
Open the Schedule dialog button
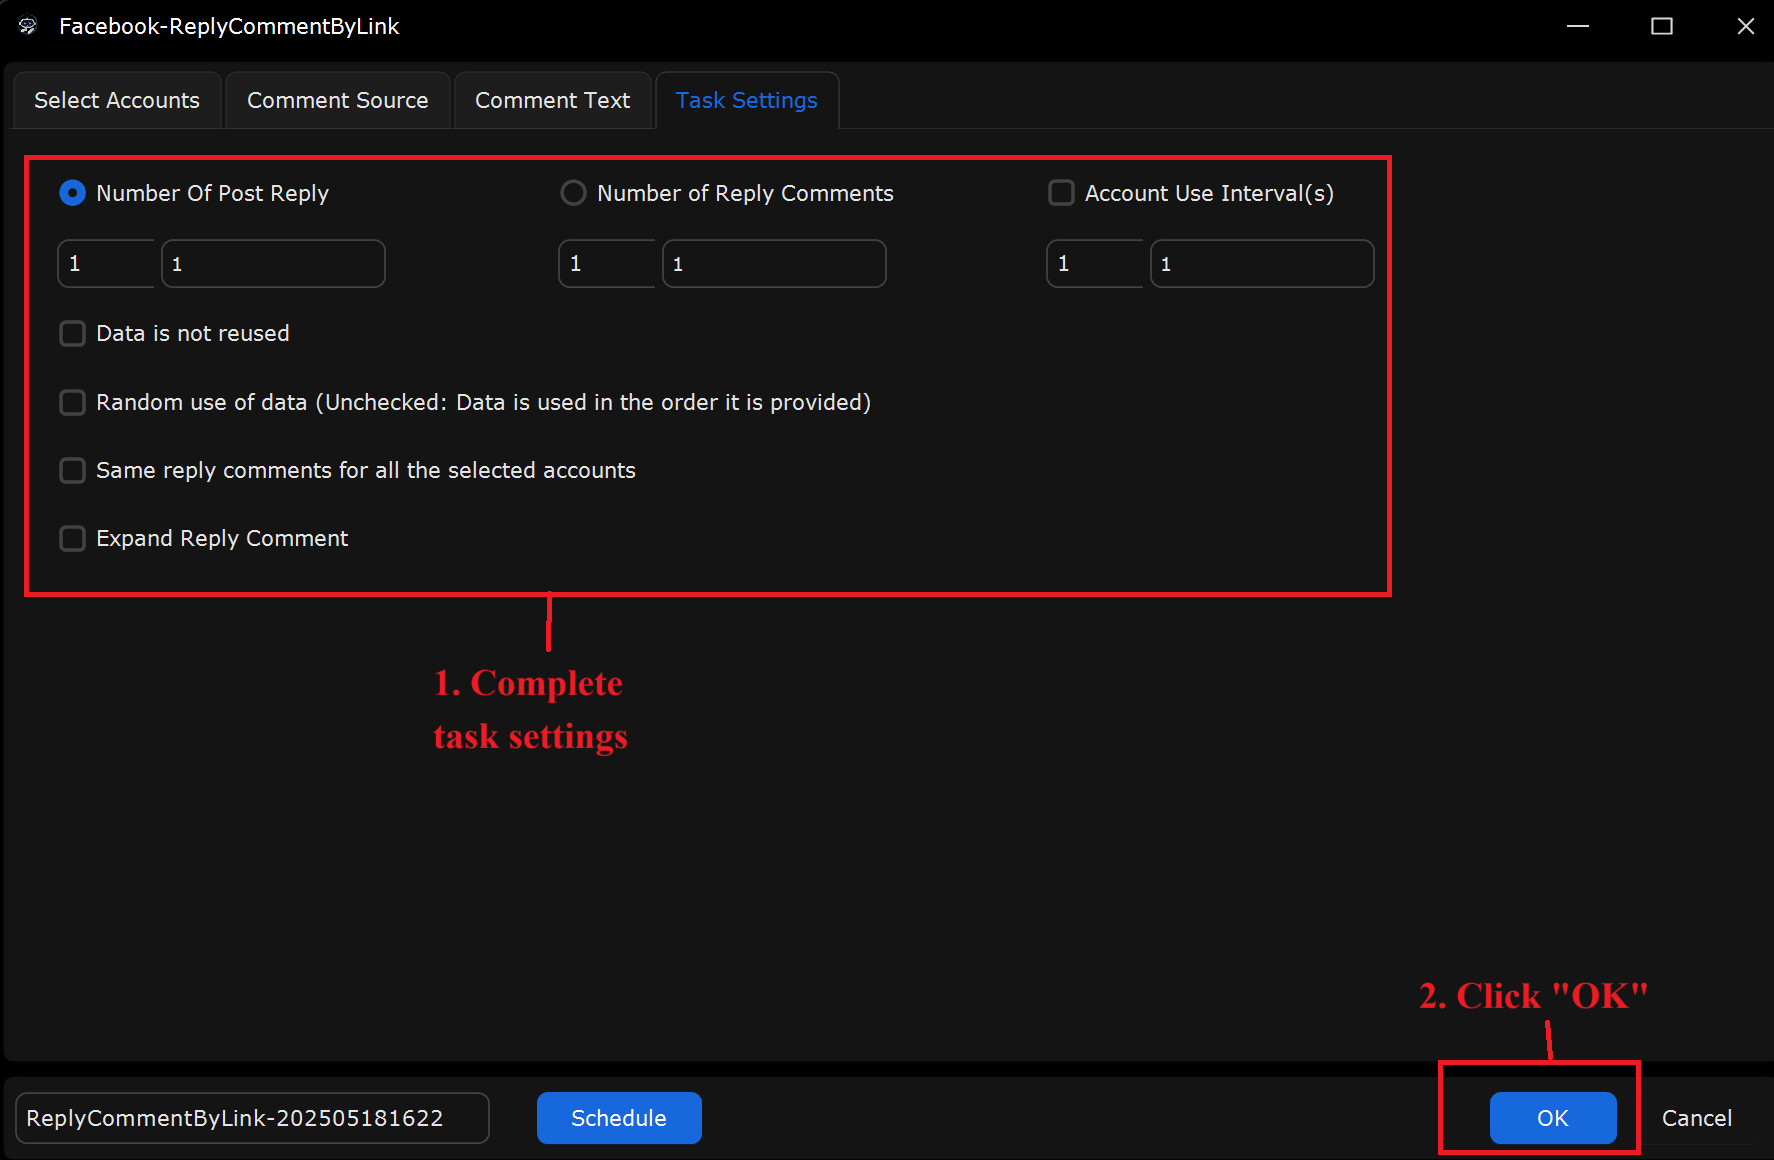(619, 1118)
